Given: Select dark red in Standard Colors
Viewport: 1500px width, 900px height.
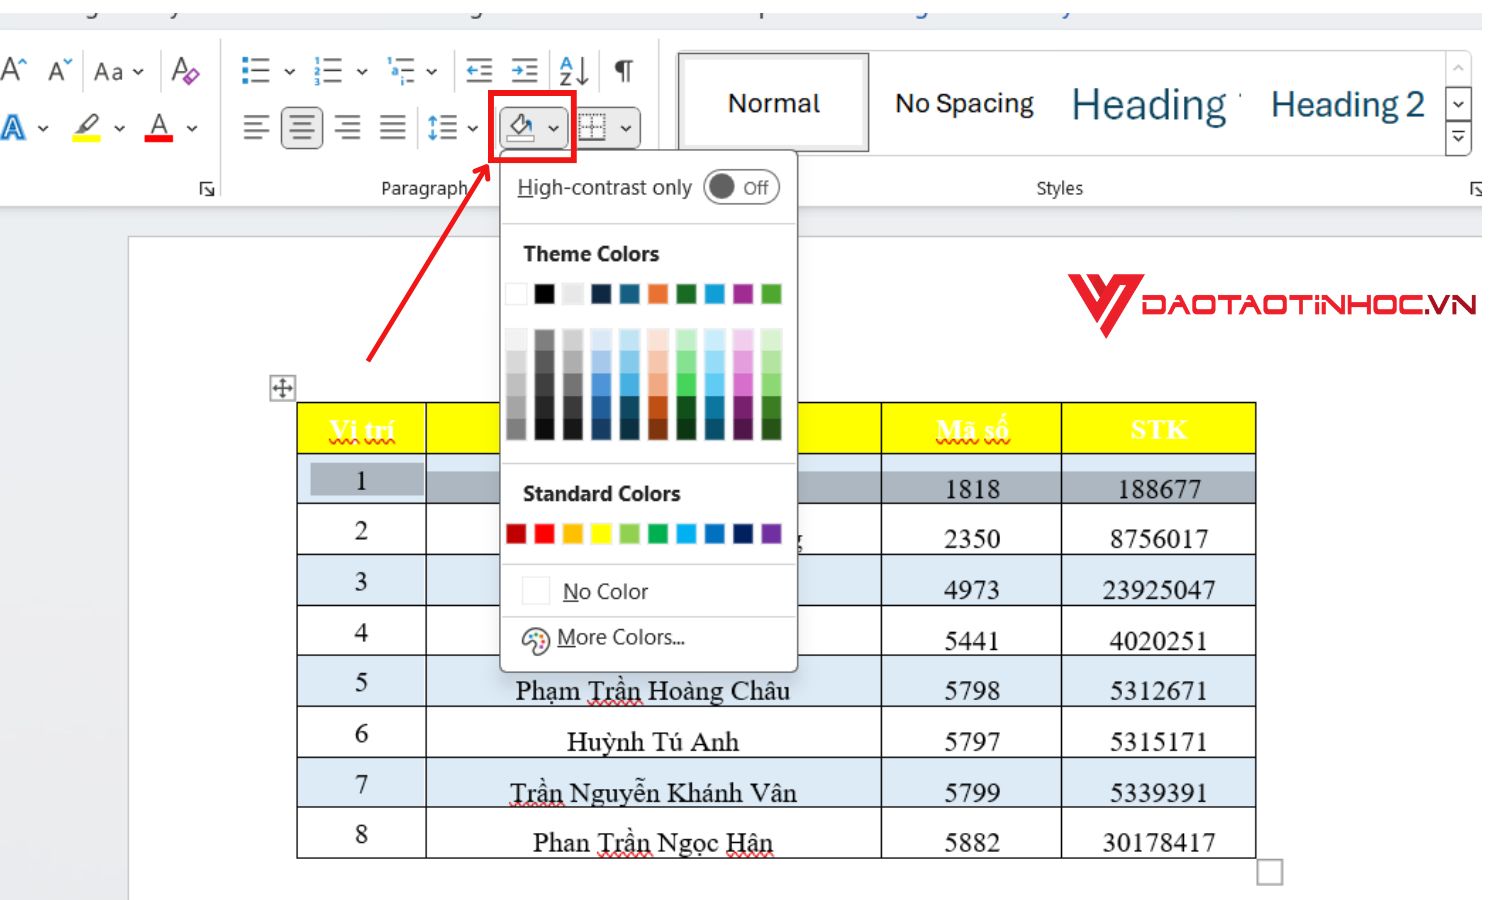Looking at the screenshot, I should [516, 534].
